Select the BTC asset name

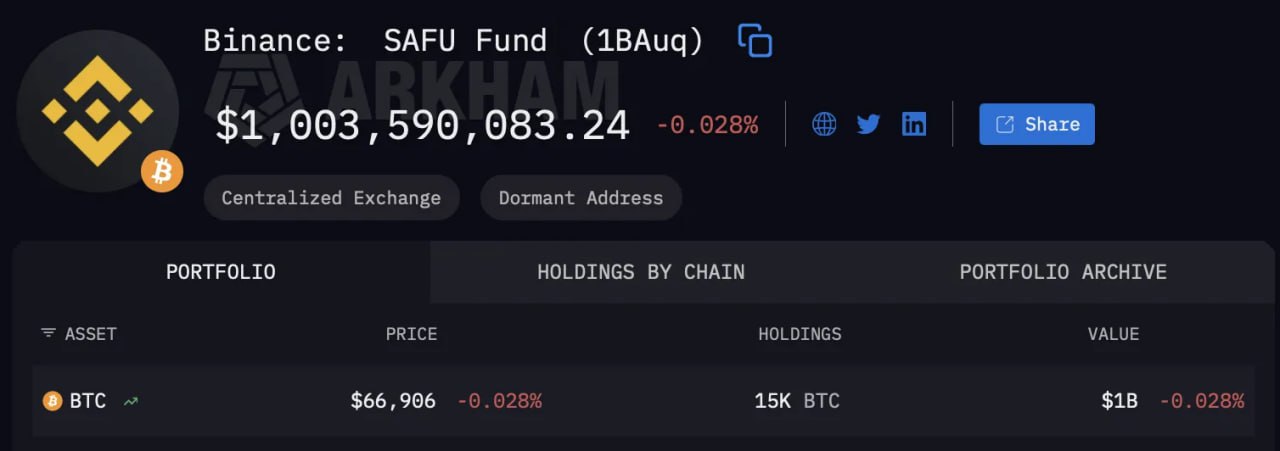click(x=88, y=401)
